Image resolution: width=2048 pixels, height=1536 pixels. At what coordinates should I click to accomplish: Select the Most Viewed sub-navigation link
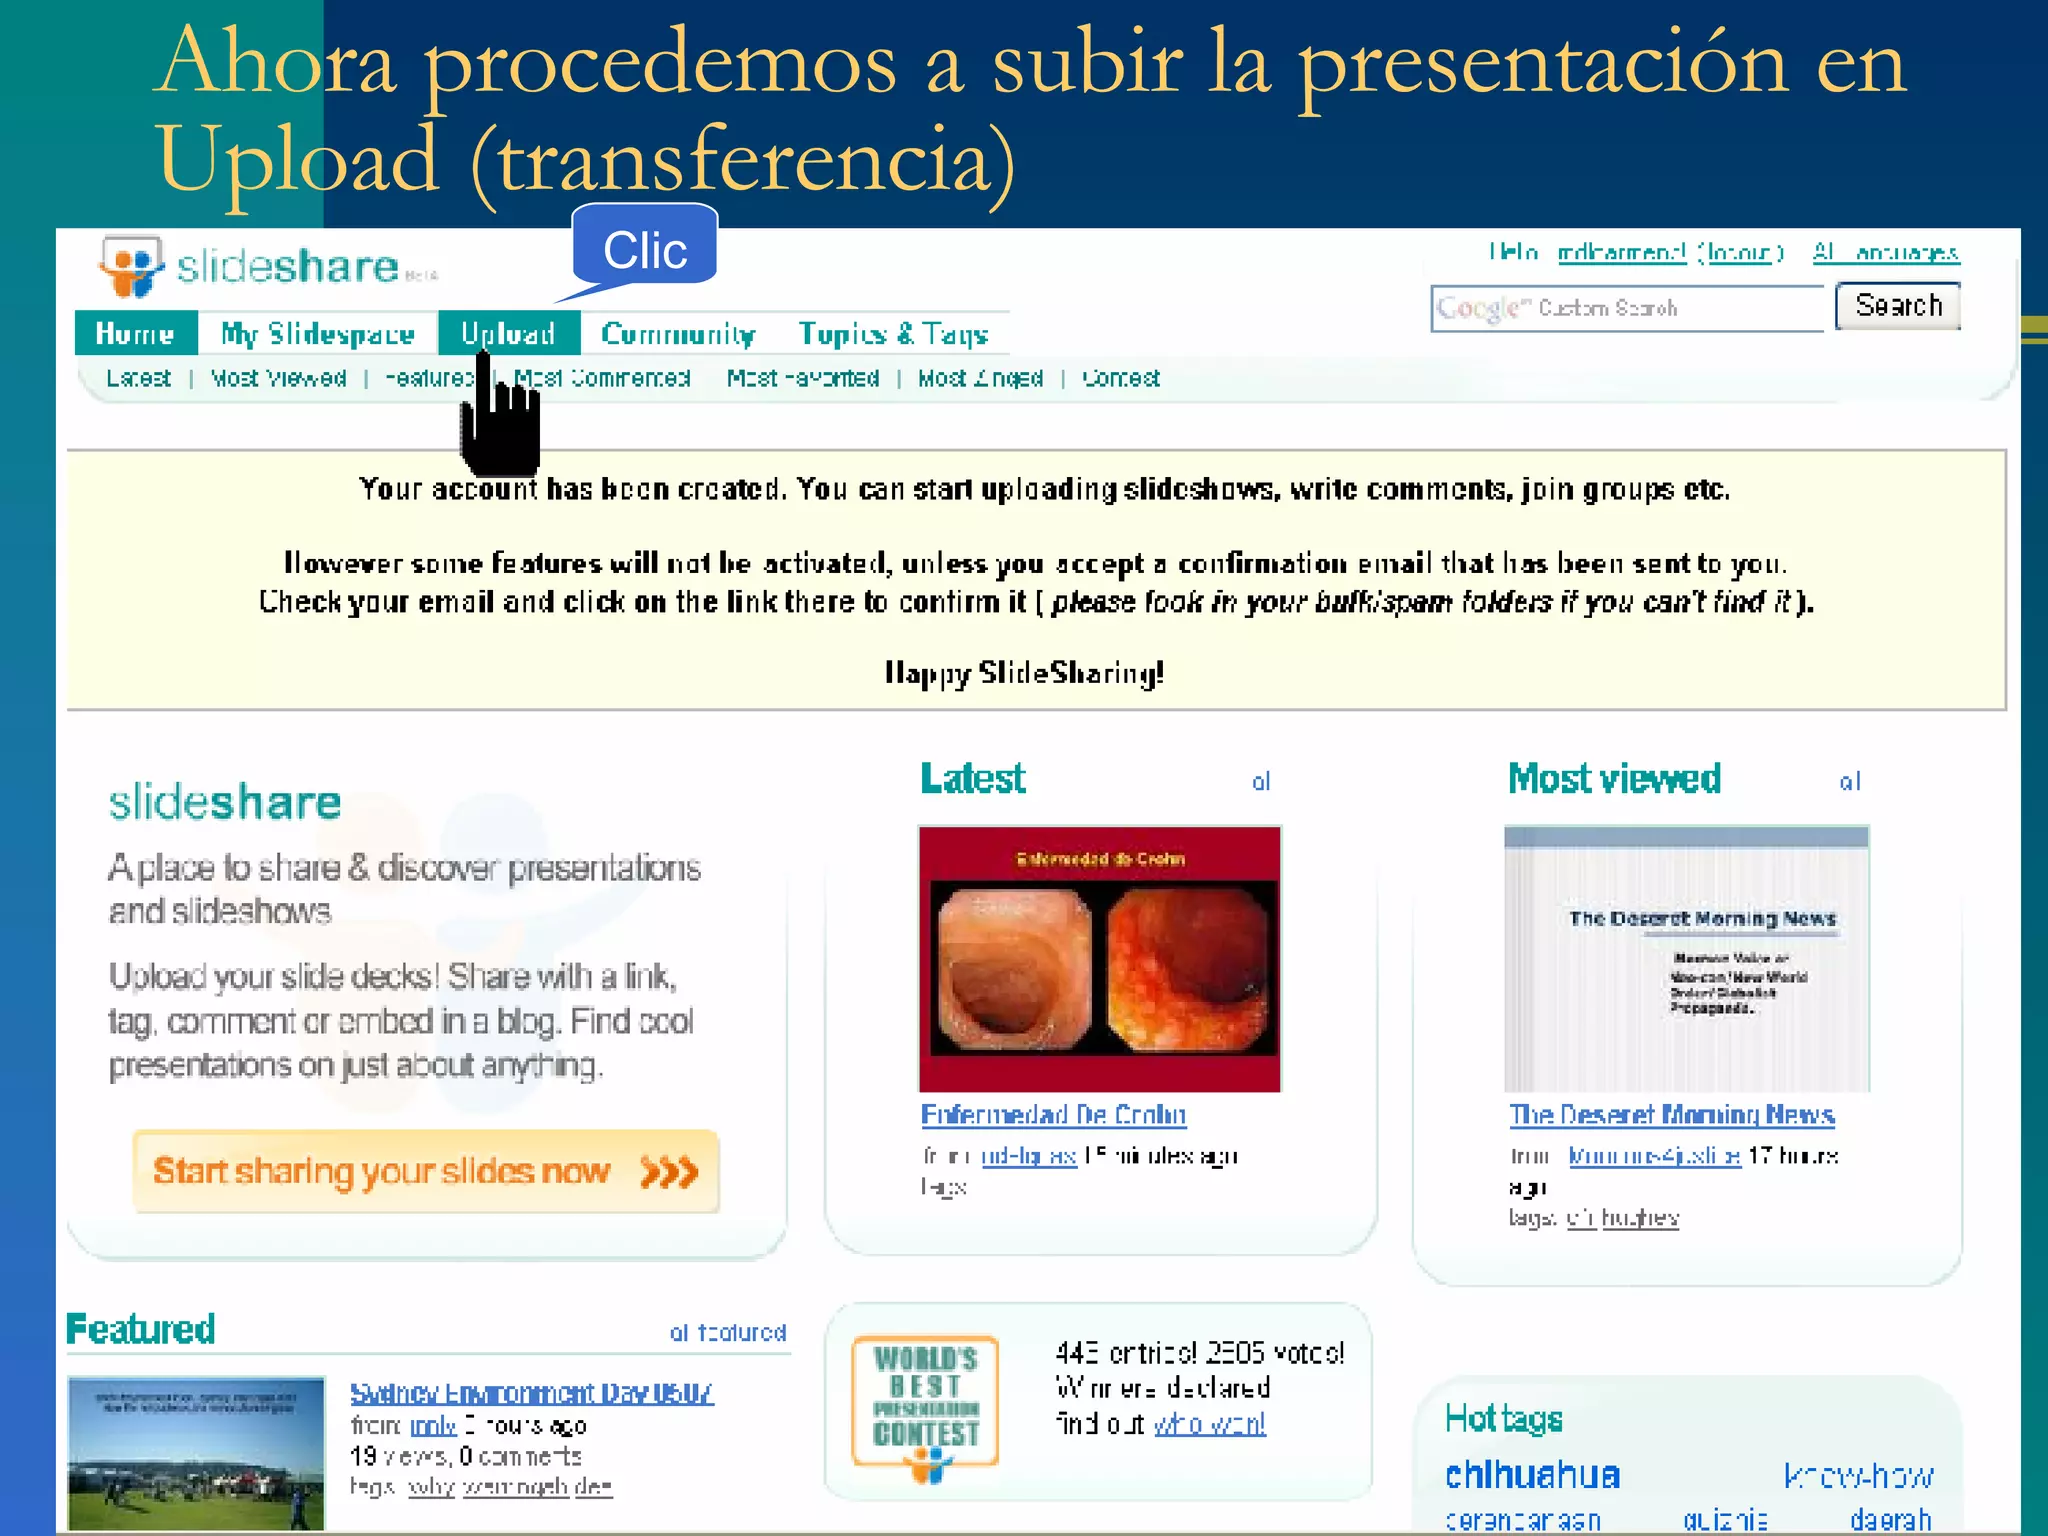[x=278, y=378]
